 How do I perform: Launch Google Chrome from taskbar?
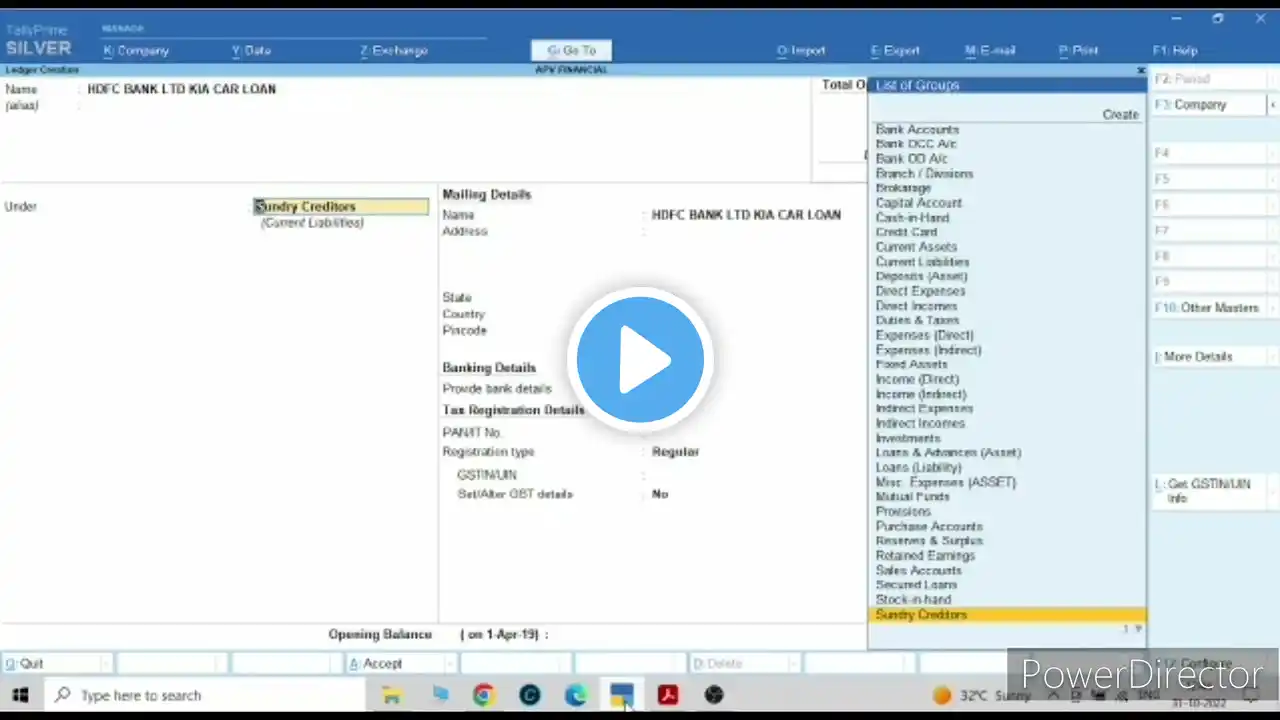[x=483, y=695]
